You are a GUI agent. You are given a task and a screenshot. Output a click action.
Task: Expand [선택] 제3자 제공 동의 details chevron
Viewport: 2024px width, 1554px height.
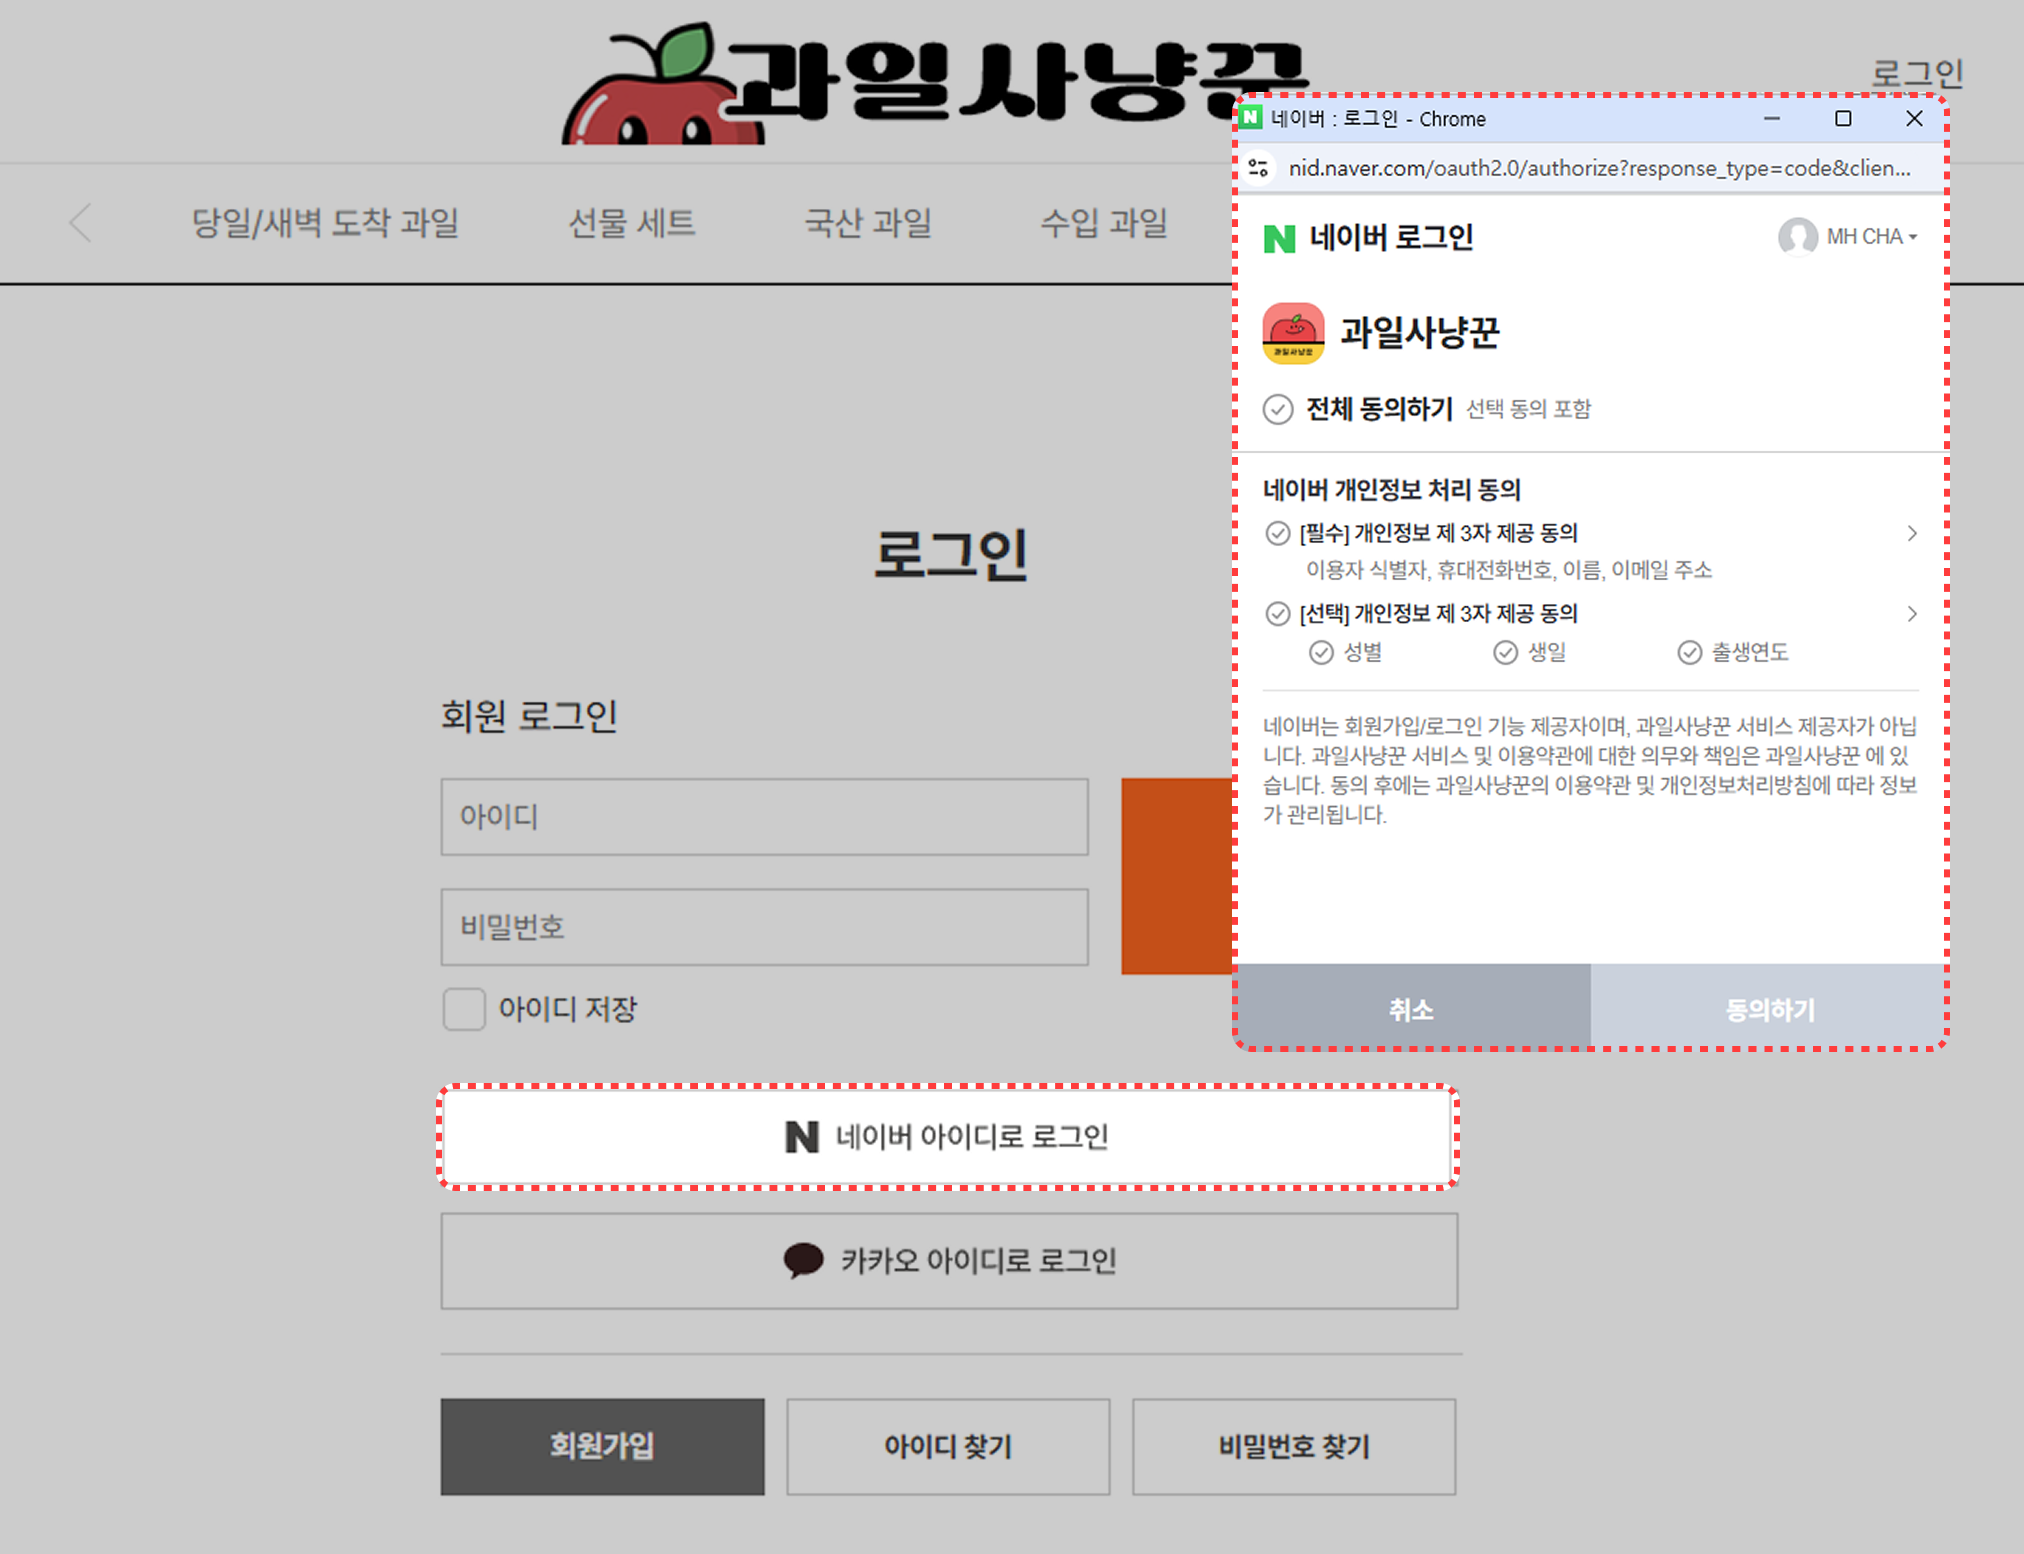click(1911, 613)
